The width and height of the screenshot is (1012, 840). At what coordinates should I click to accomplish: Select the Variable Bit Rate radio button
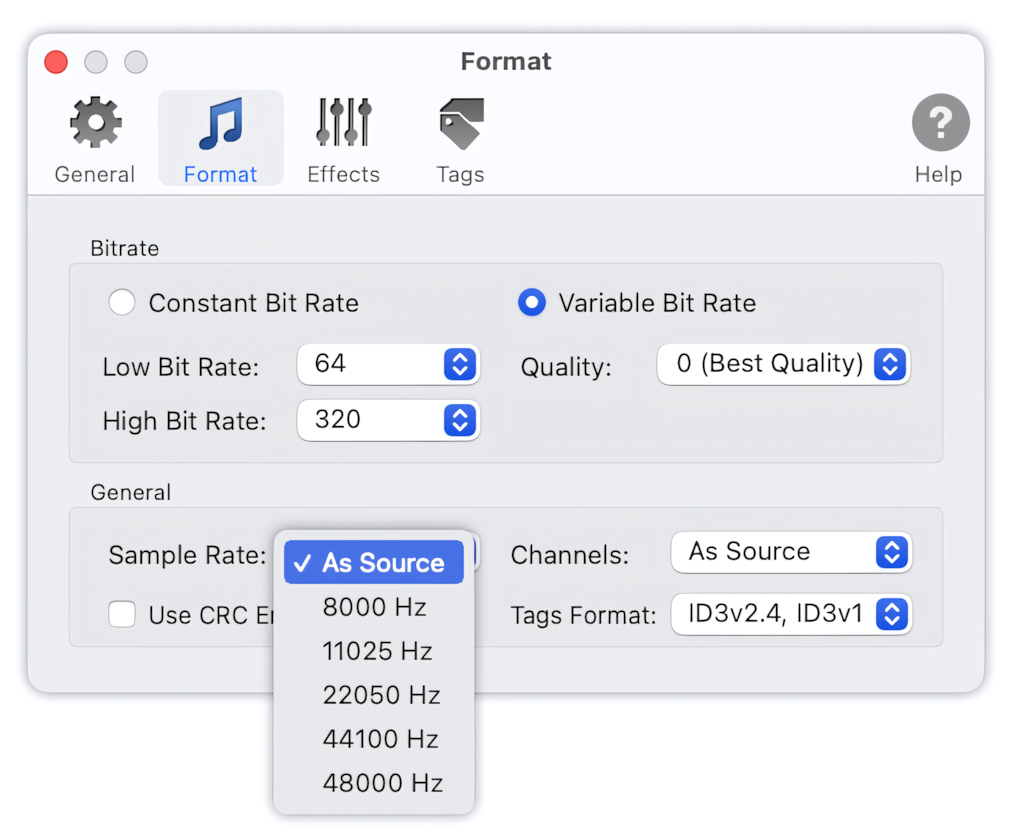(532, 303)
